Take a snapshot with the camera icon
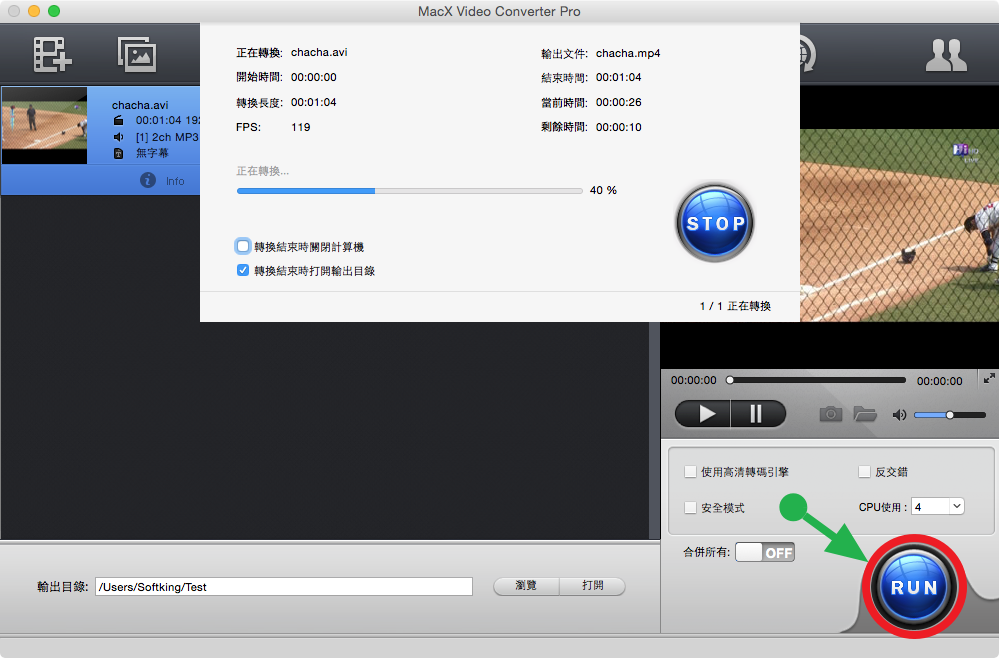The width and height of the screenshot is (999, 658). point(830,414)
